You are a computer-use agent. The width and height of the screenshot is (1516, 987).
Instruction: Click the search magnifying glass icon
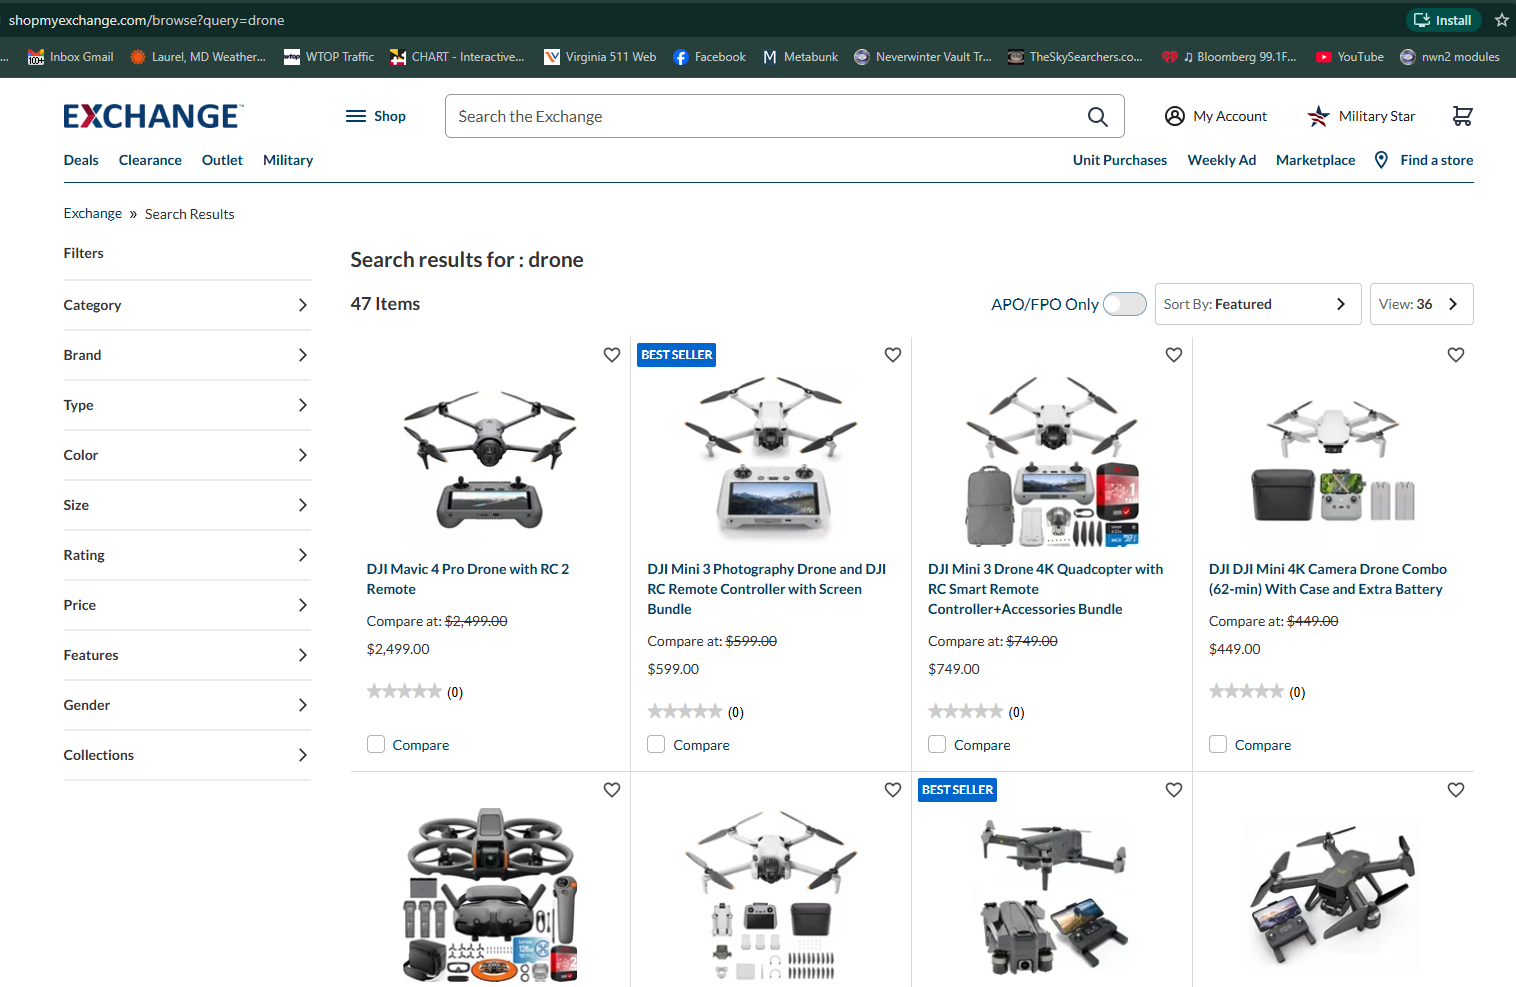coord(1097,116)
